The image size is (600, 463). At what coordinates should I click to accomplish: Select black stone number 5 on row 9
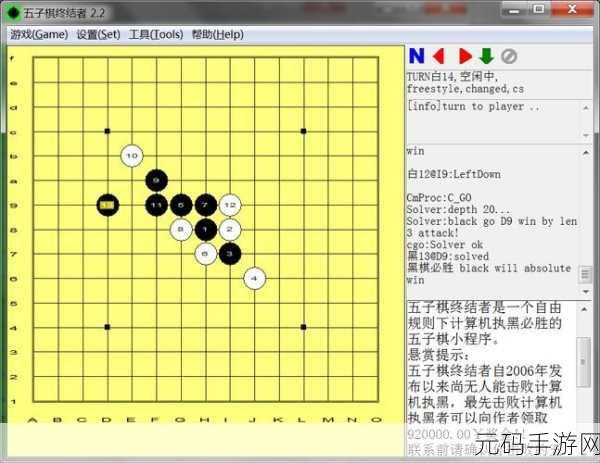click(181, 205)
